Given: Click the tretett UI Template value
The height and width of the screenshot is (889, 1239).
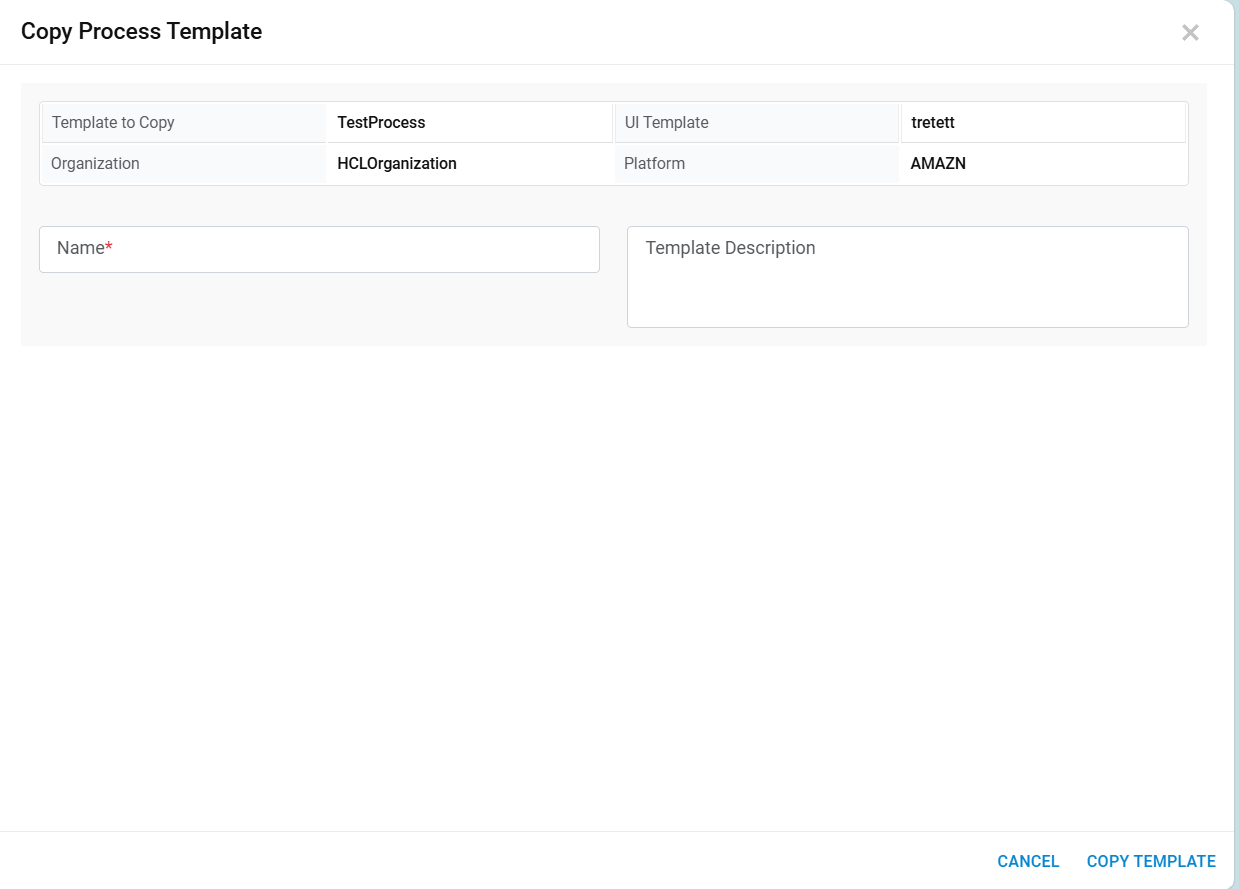Looking at the screenshot, I should tap(933, 123).
